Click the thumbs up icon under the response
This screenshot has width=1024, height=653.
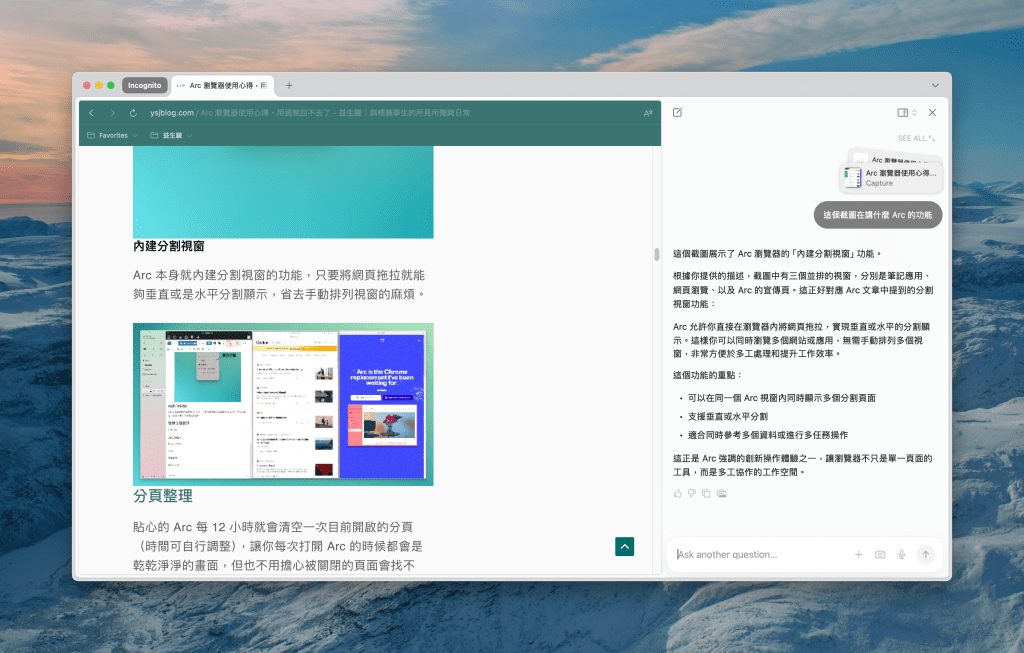677,493
